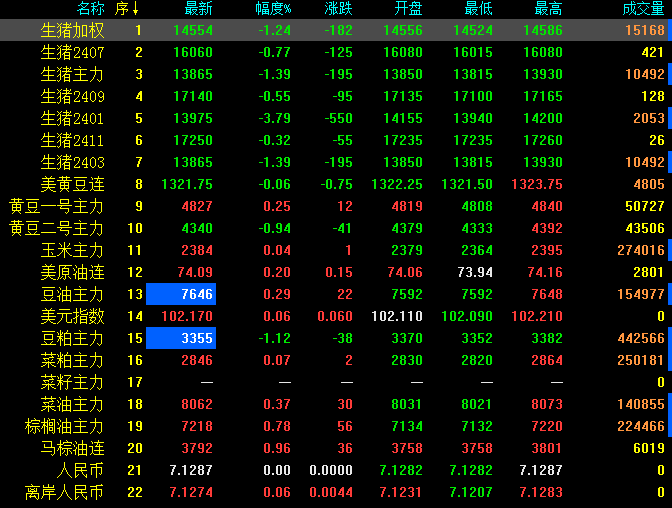Click the volume value 442566

(641, 338)
